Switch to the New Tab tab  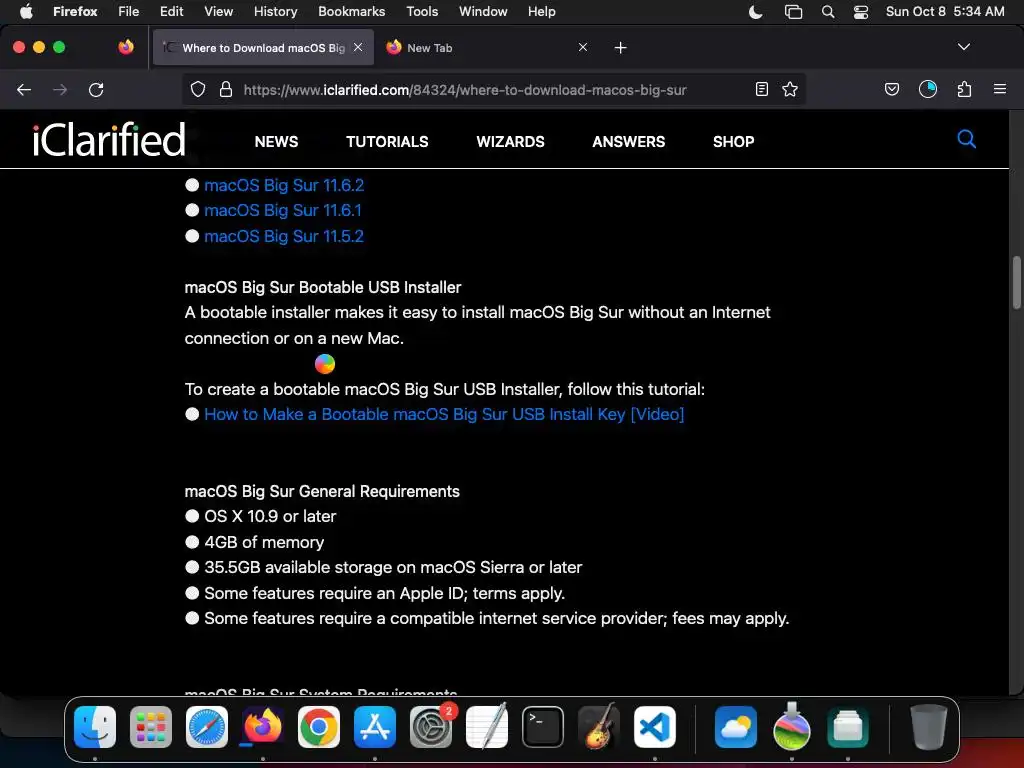pos(487,47)
